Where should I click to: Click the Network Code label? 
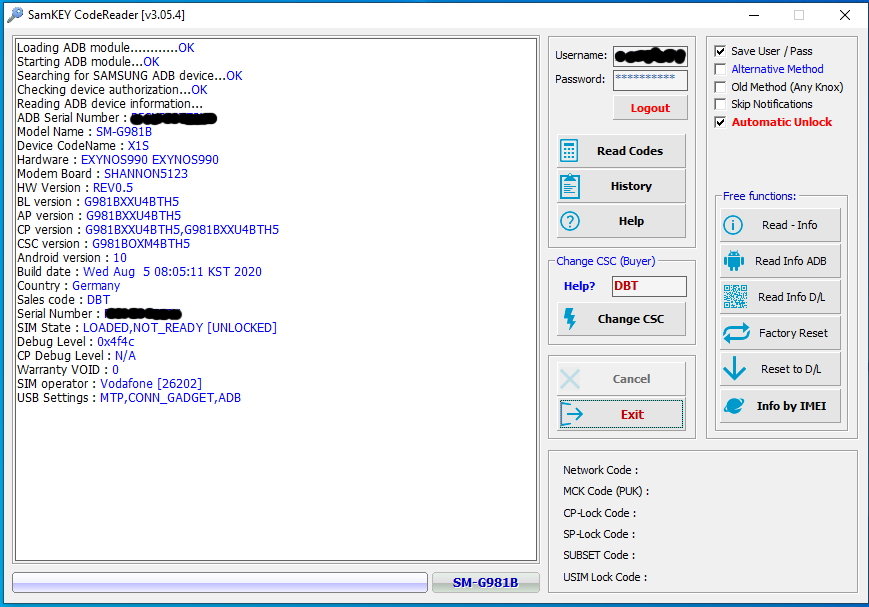point(601,470)
